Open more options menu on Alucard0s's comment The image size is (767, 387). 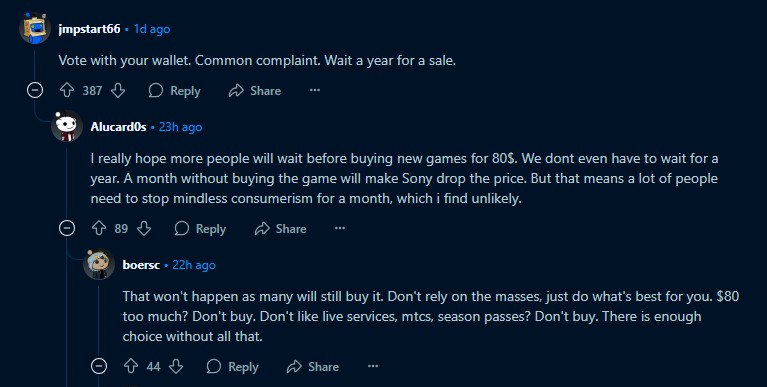pyautogui.click(x=340, y=228)
